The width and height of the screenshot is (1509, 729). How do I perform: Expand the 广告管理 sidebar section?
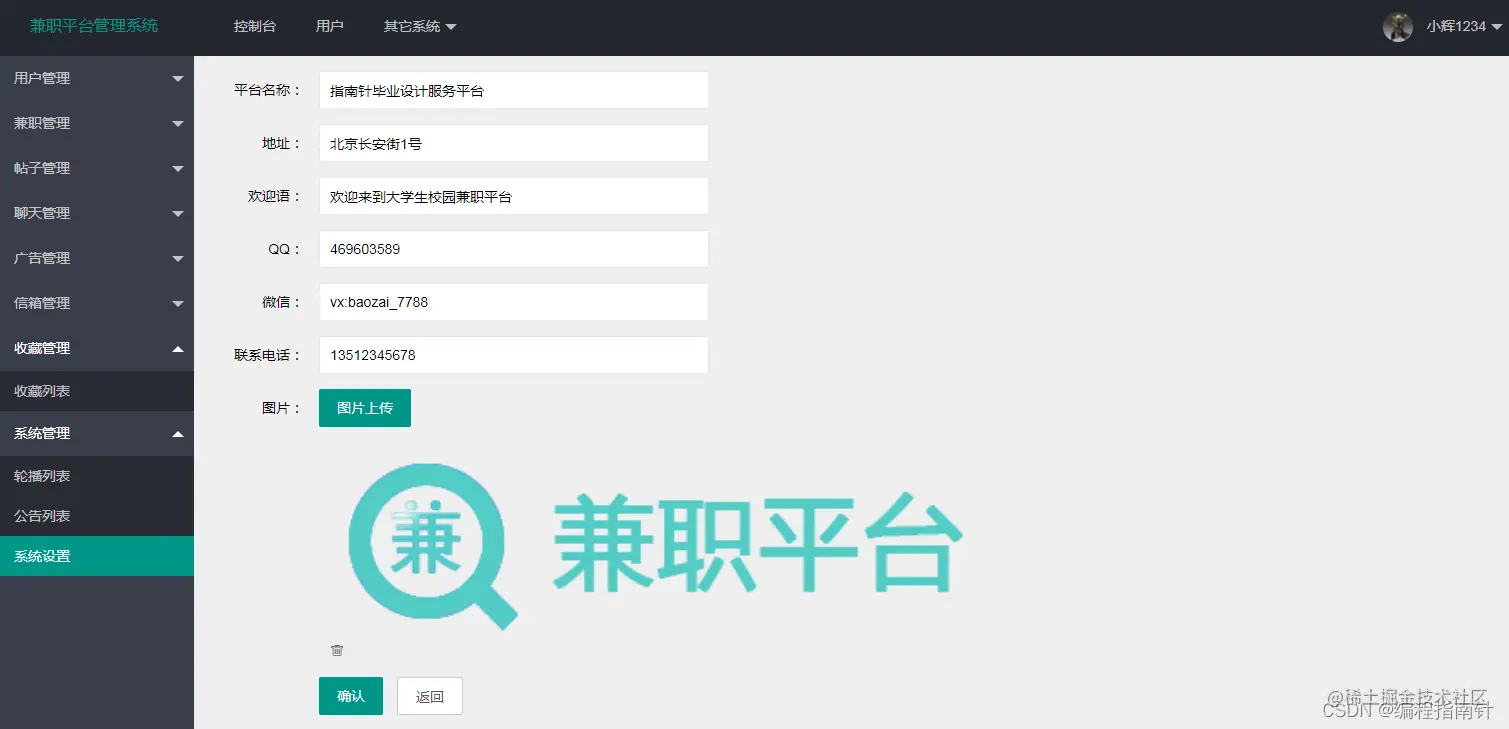coord(97,258)
